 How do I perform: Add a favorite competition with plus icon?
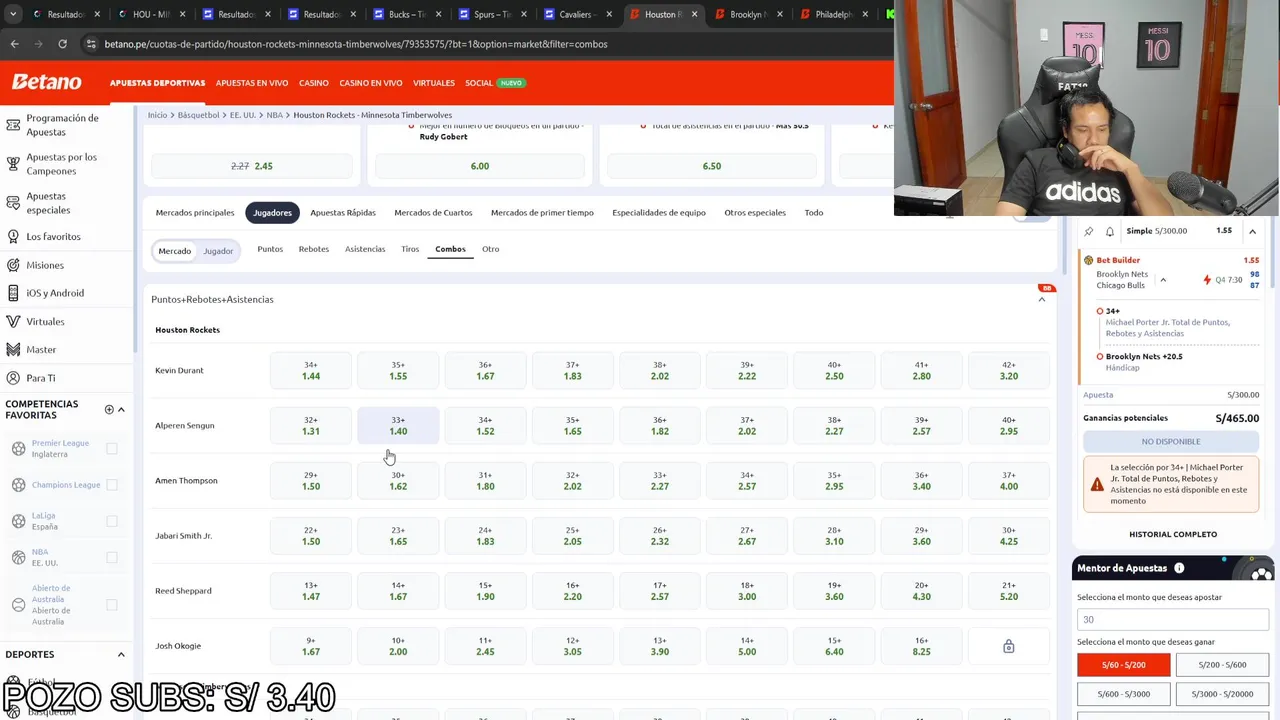pos(109,409)
